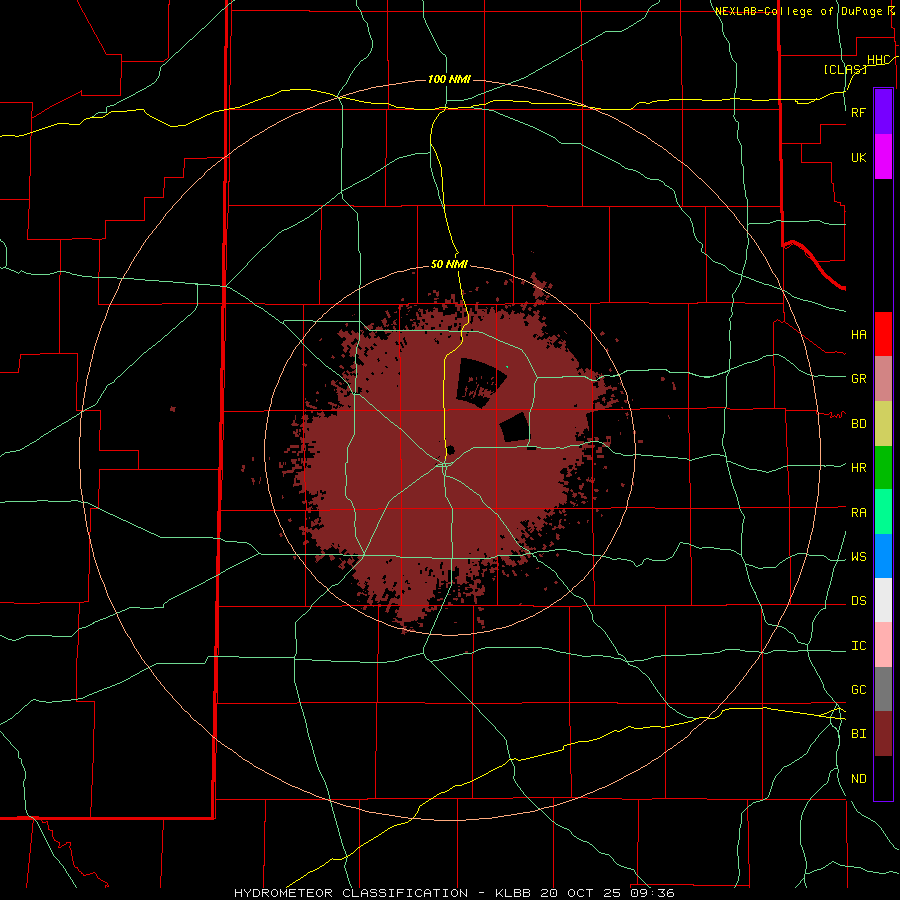Screen dimensions: 900x900
Task: Click the magenta UK color swatch
Action: pos(883,157)
